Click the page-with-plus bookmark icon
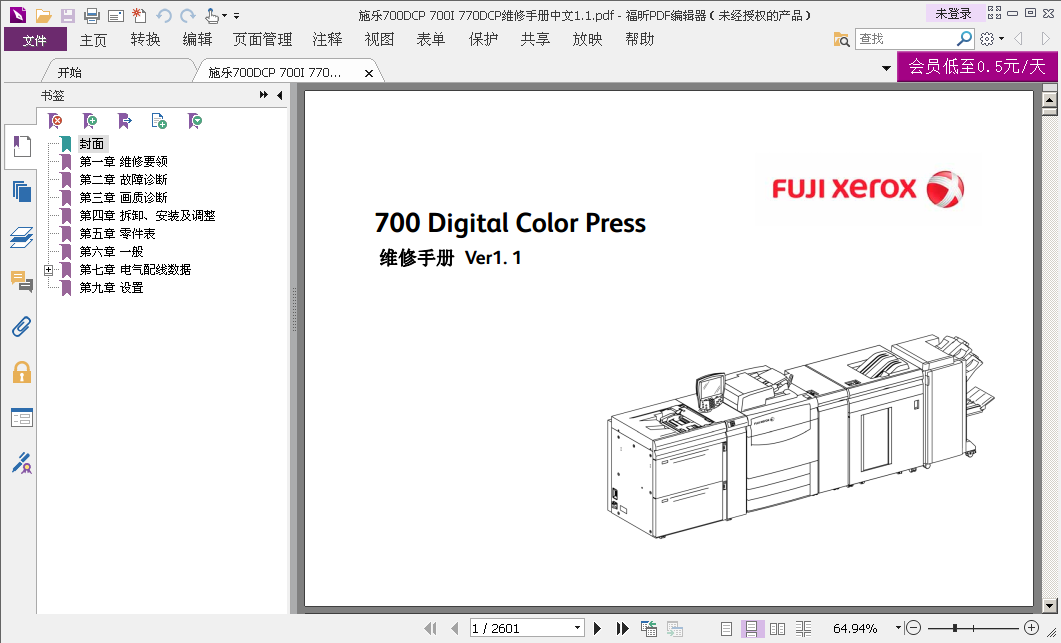The height and width of the screenshot is (643, 1061). point(159,121)
